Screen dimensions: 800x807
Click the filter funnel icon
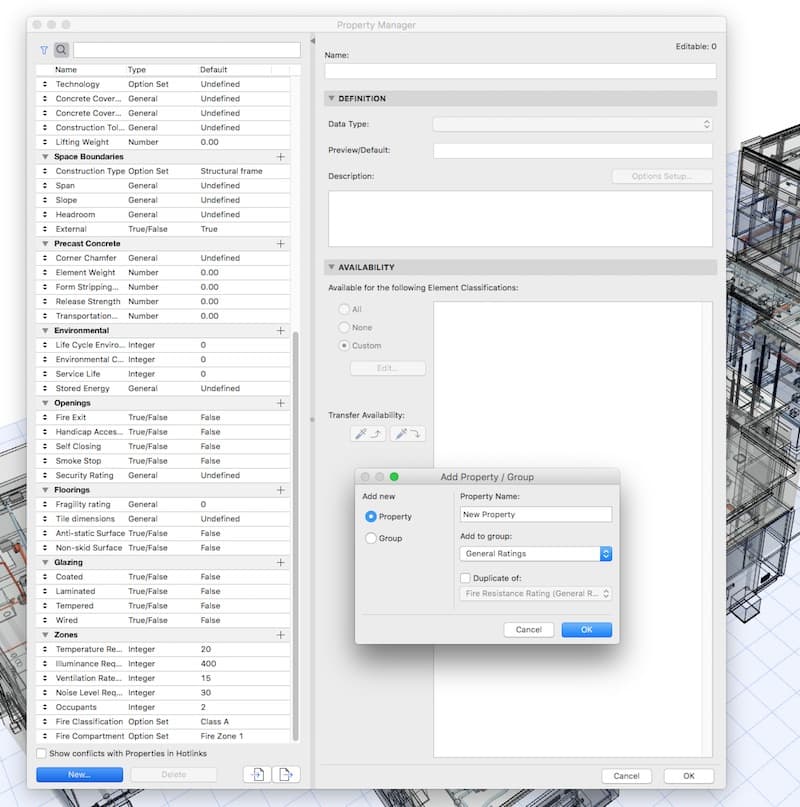tap(44, 50)
